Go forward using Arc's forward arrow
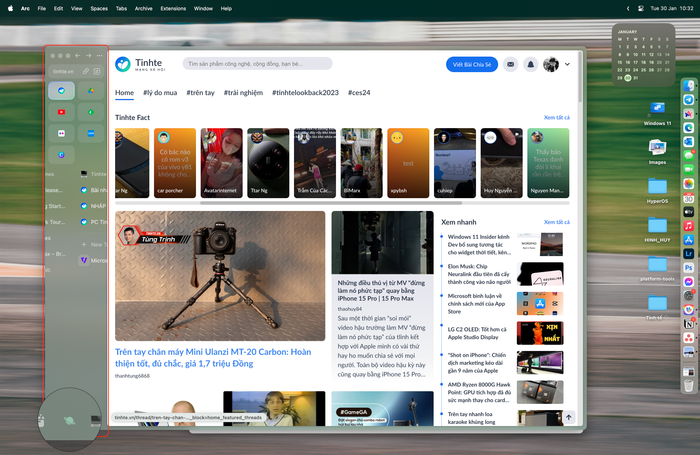Screen dimensions: 700x455 [x=88, y=55]
